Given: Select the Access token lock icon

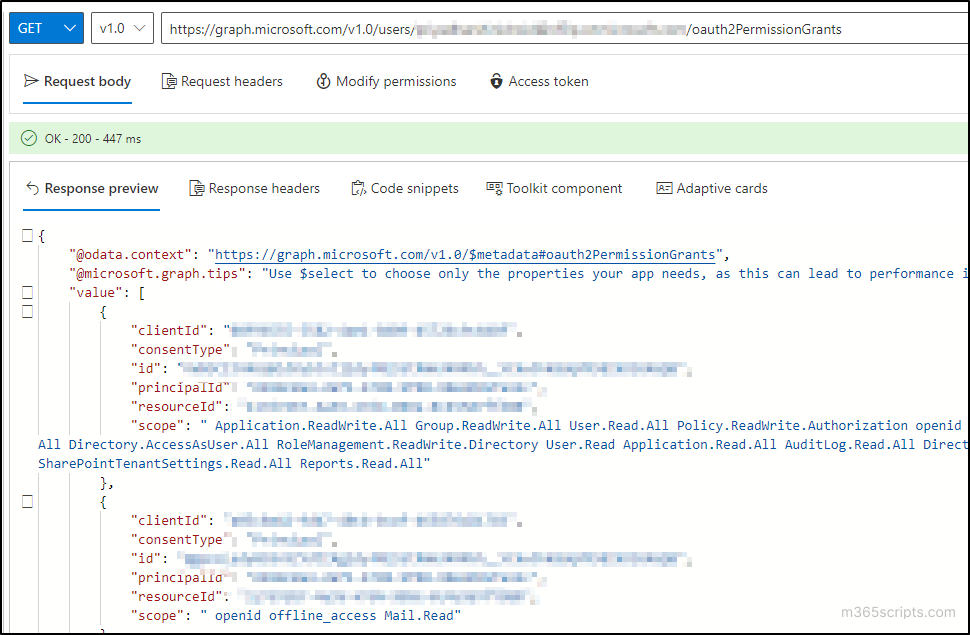Looking at the screenshot, I should pos(498,82).
